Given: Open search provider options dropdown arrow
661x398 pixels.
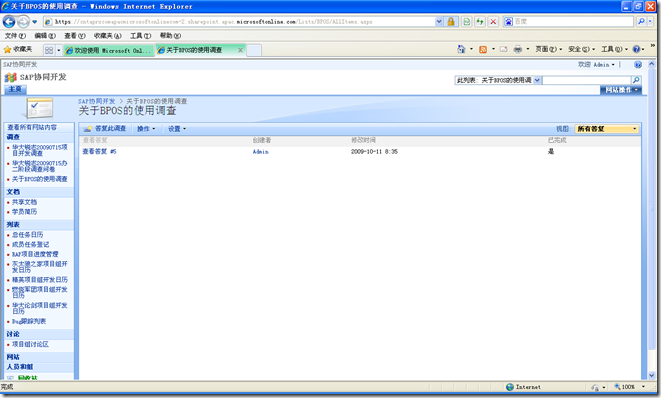Looking at the screenshot, I should point(650,21).
